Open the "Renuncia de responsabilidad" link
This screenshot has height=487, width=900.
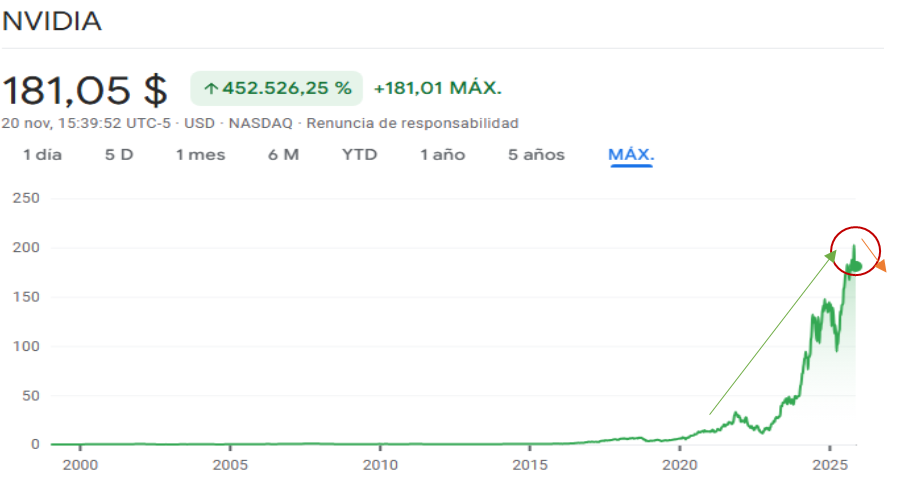tap(412, 123)
